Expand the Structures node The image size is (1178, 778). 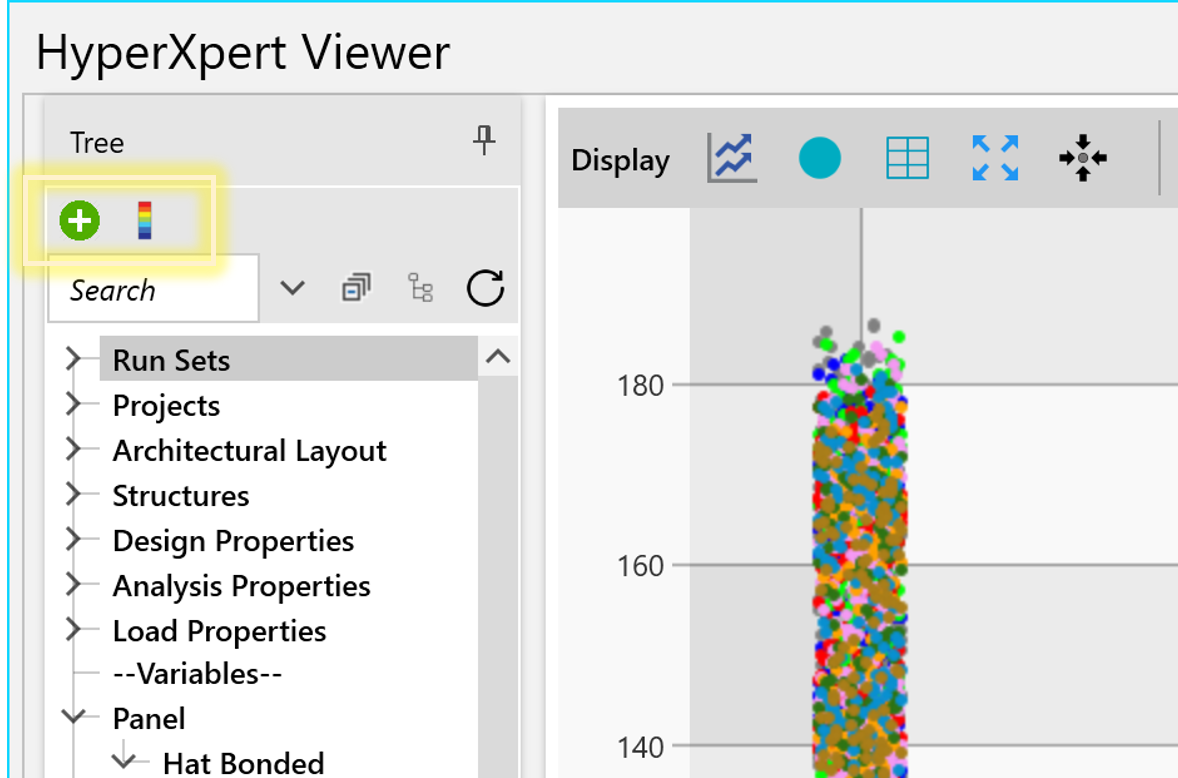click(x=73, y=494)
